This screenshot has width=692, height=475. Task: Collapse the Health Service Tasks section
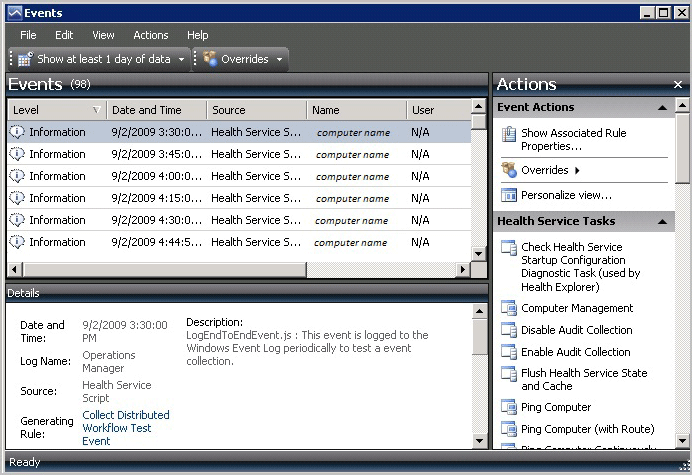[662, 222]
